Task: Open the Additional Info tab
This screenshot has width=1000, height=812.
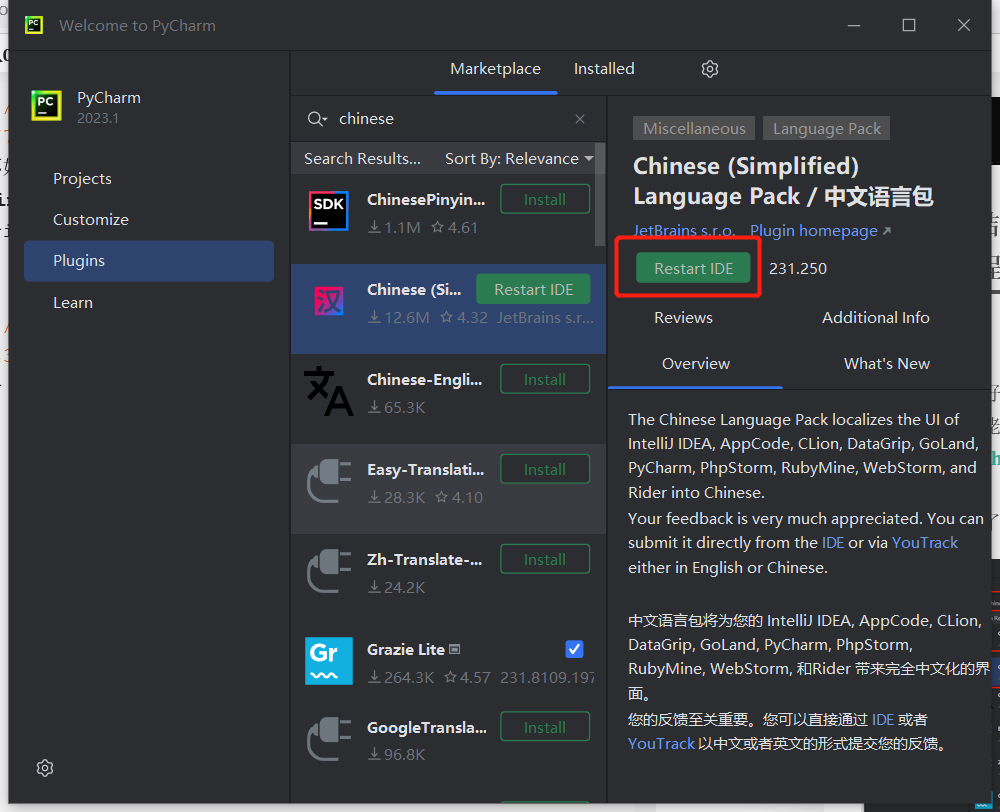Action: 876,318
